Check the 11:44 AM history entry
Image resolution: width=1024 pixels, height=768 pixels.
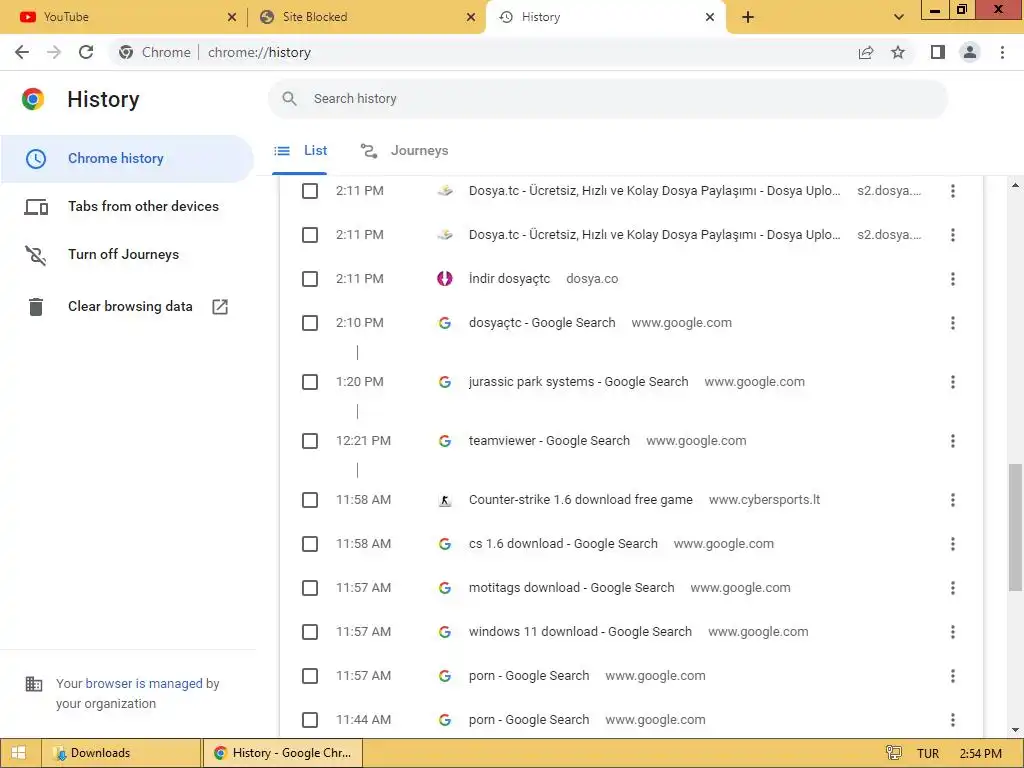tap(310, 720)
